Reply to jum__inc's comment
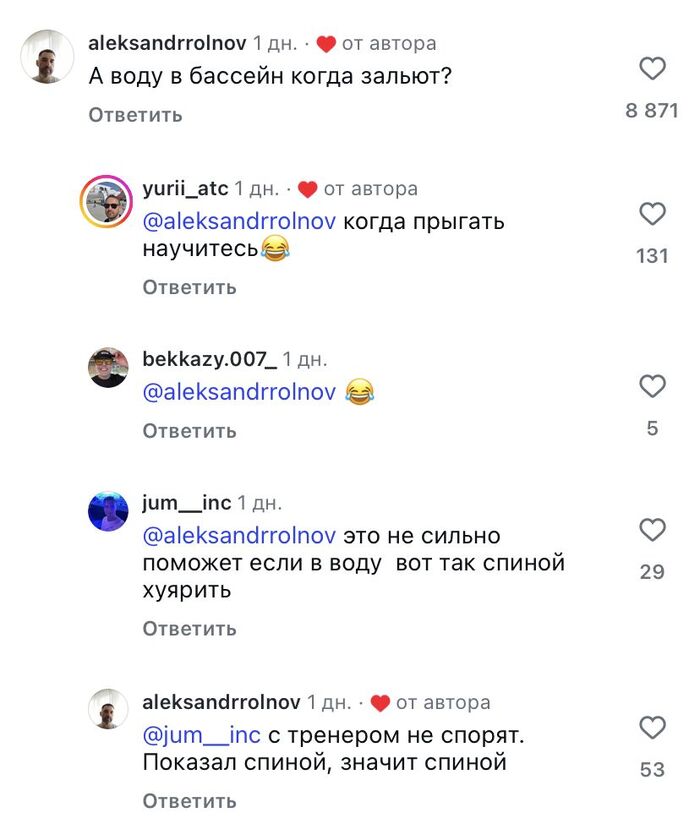 189,629
